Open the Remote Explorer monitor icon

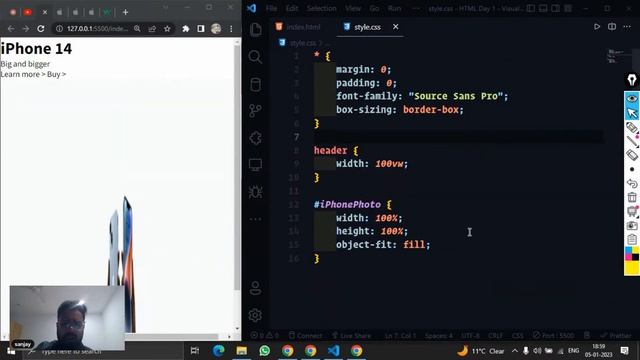click(x=256, y=165)
